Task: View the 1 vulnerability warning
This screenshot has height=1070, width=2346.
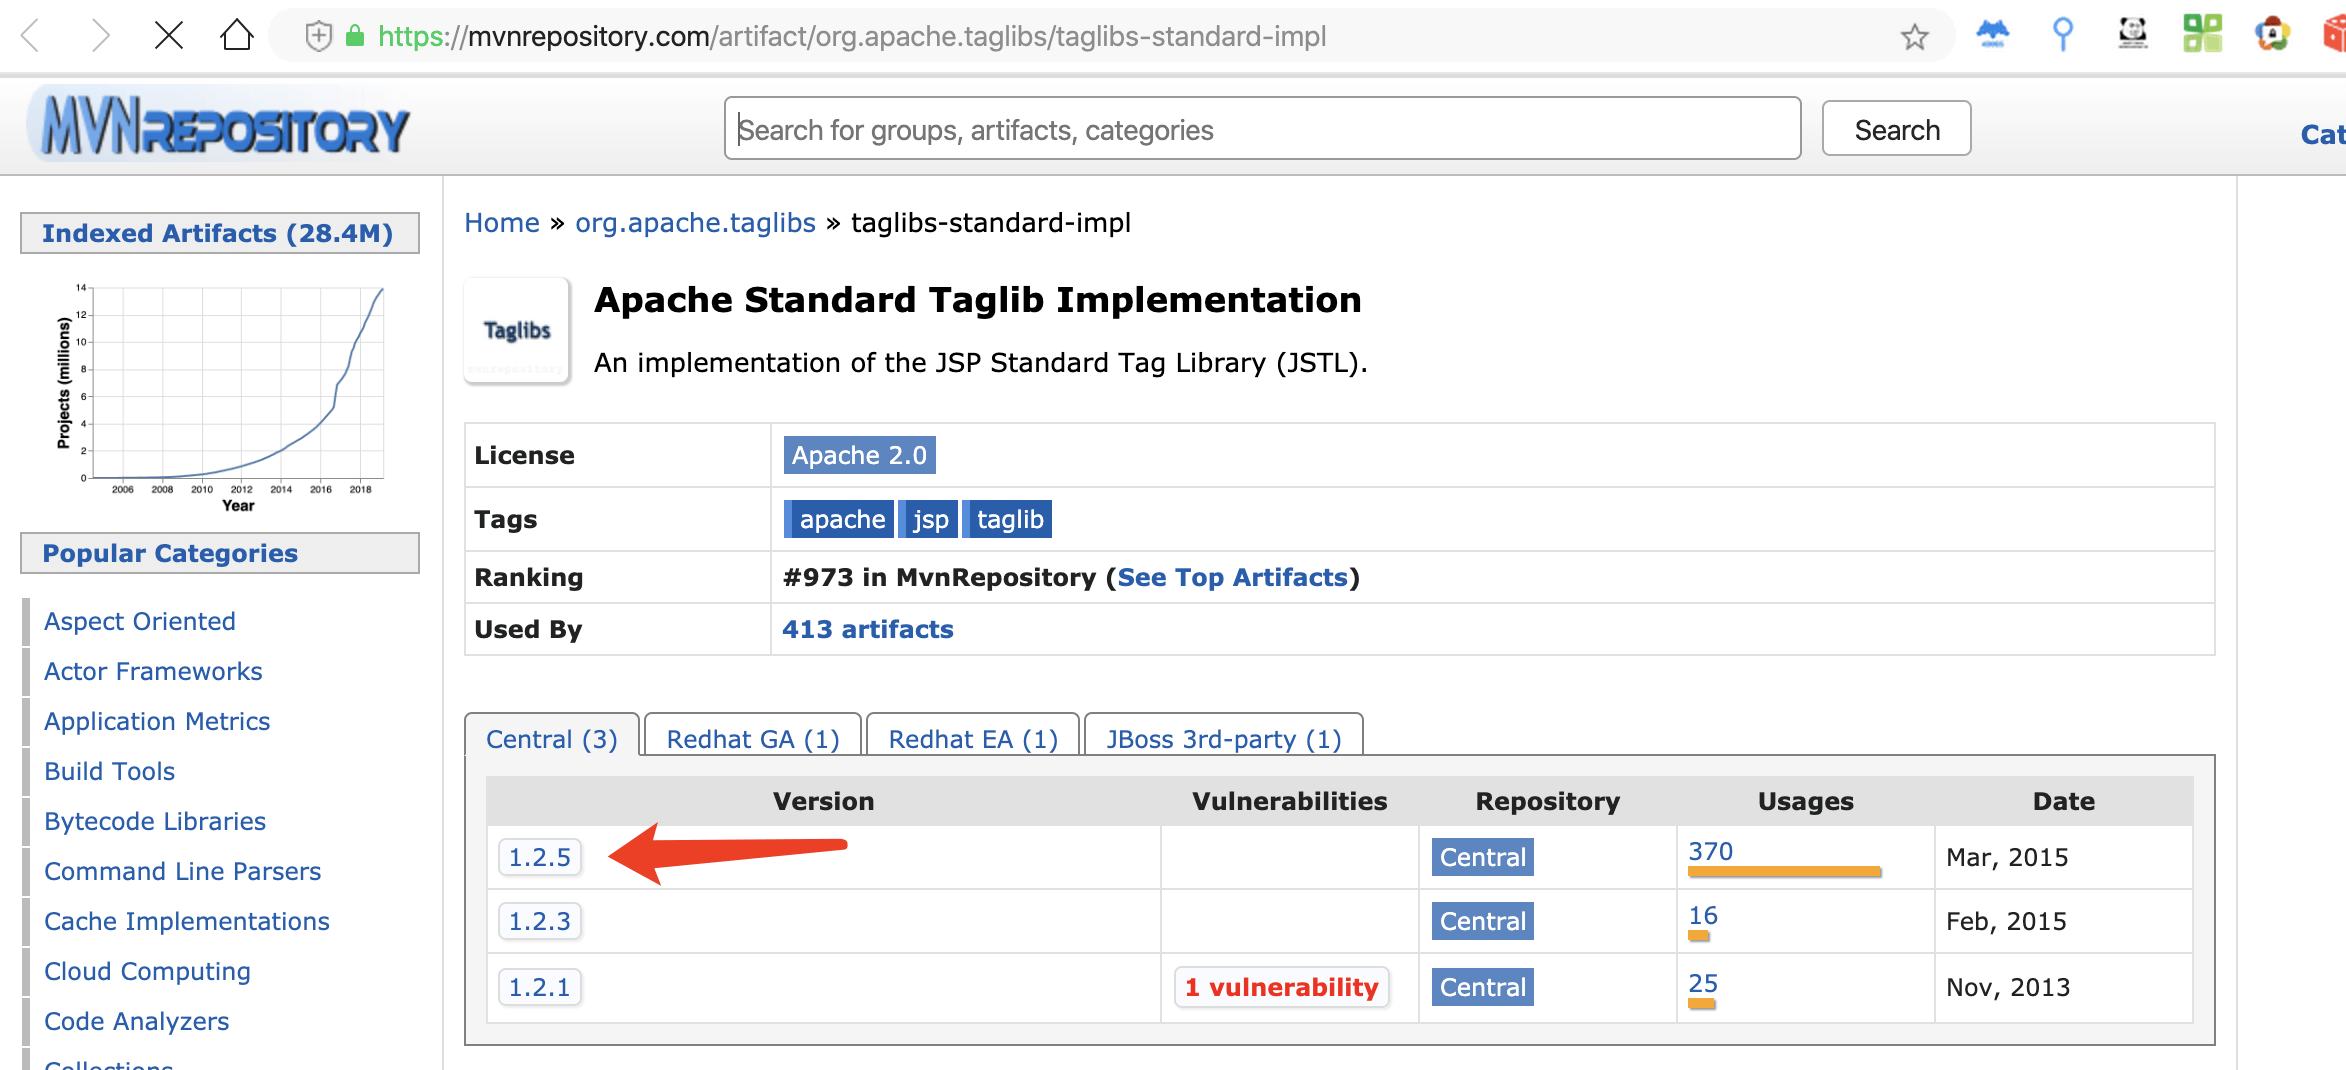Action: click(x=1281, y=987)
